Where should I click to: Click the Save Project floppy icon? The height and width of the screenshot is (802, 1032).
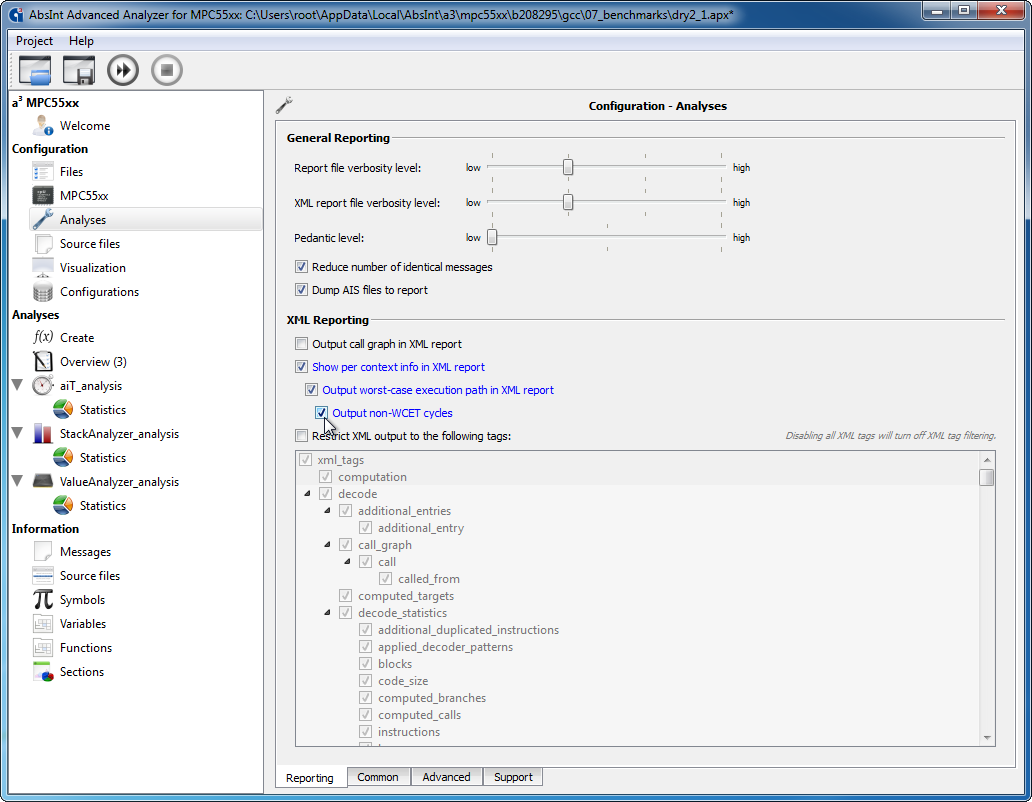pos(79,70)
